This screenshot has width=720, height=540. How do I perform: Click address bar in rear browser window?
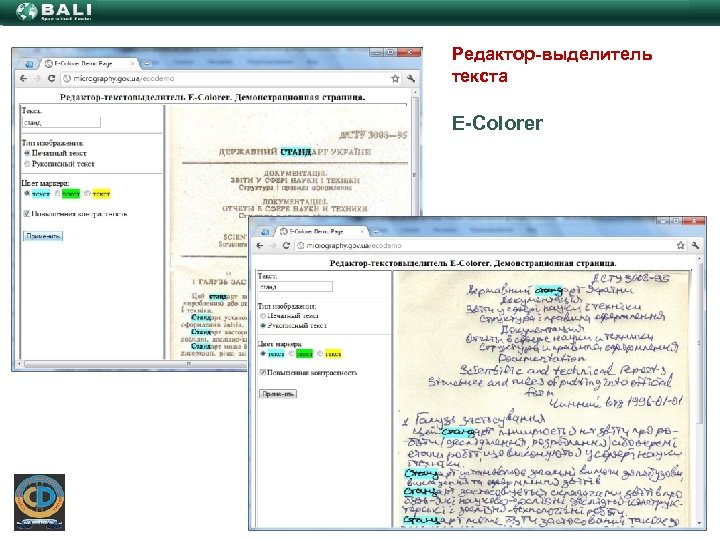point(232,79)
